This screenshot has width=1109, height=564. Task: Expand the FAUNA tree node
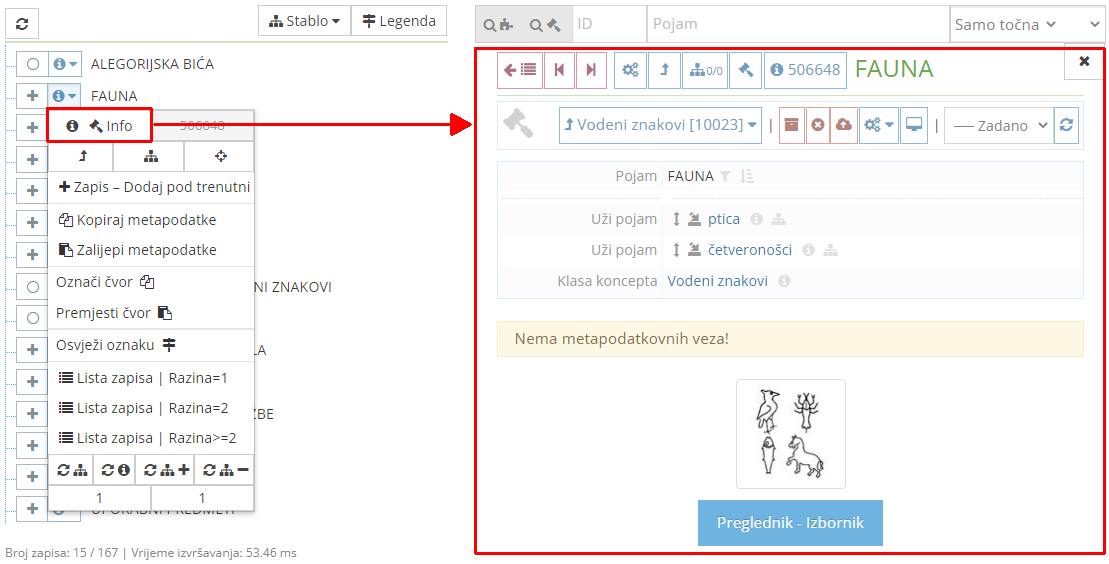32,96
